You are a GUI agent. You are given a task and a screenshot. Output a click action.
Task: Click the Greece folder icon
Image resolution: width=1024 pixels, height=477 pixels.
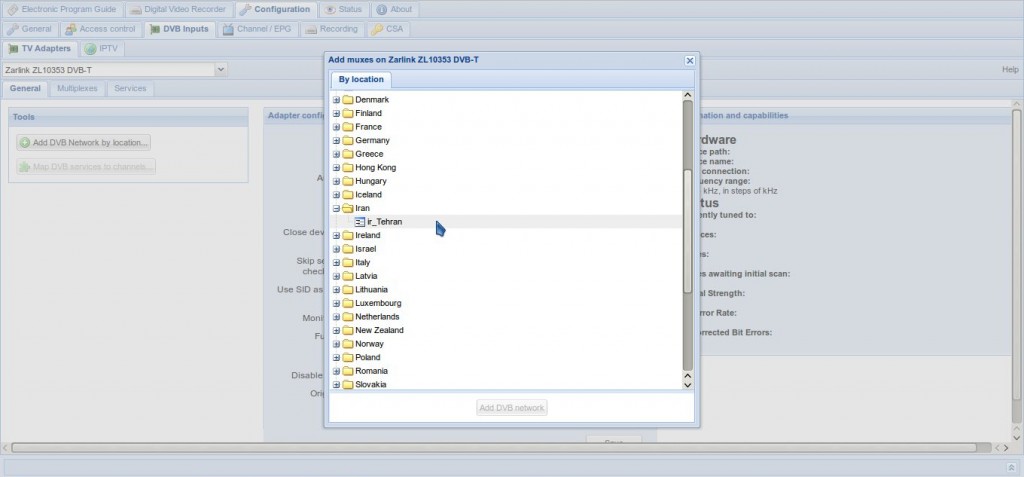coord(347,154)
